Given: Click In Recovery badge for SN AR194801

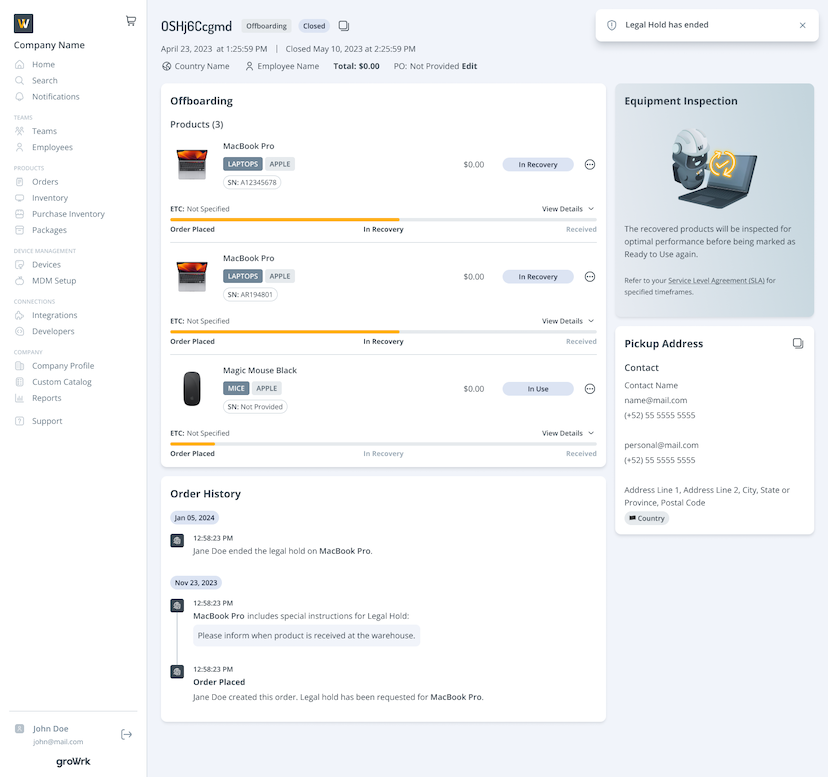Looking at the screenshot, I should [538, 277].
